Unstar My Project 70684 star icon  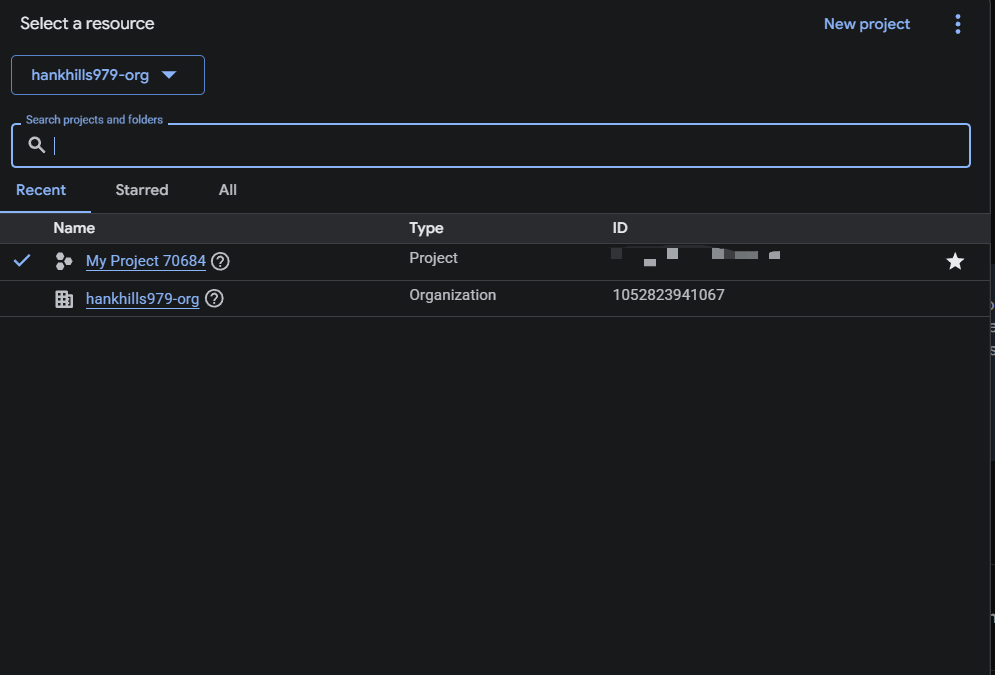pyautogui.click(x=955, y=261)
